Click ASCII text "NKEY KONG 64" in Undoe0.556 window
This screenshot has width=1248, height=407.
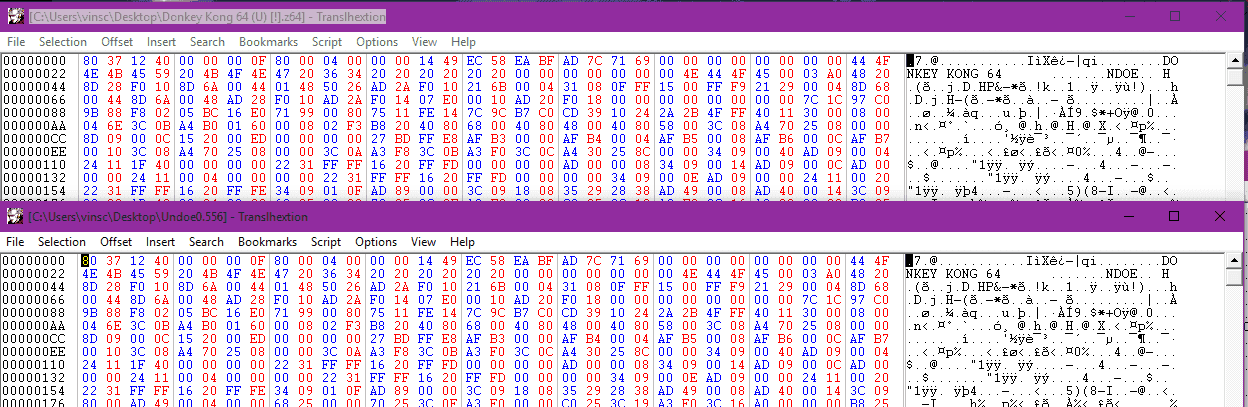(x=954, y=274)
